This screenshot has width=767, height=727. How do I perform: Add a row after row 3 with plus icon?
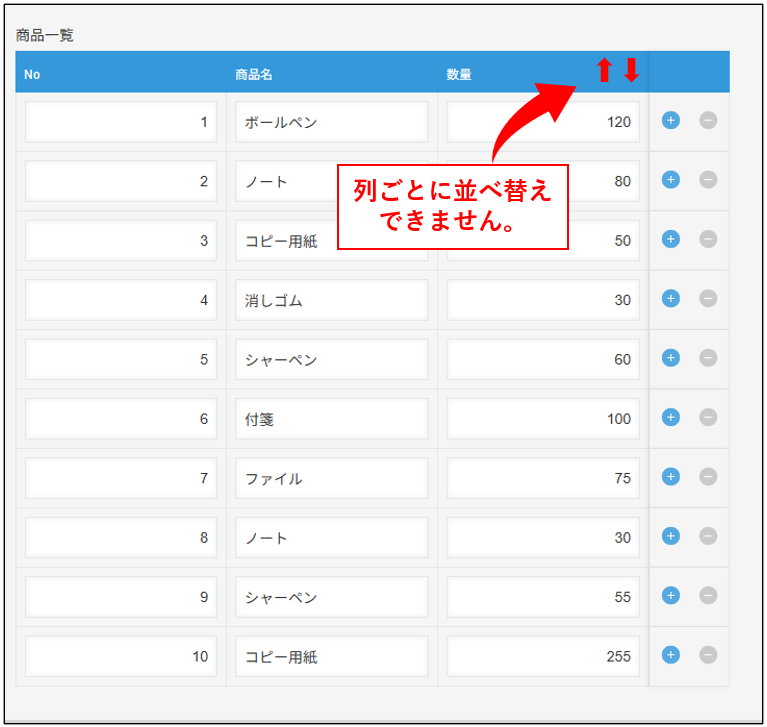pyautogui.click(x=670, y=240)
